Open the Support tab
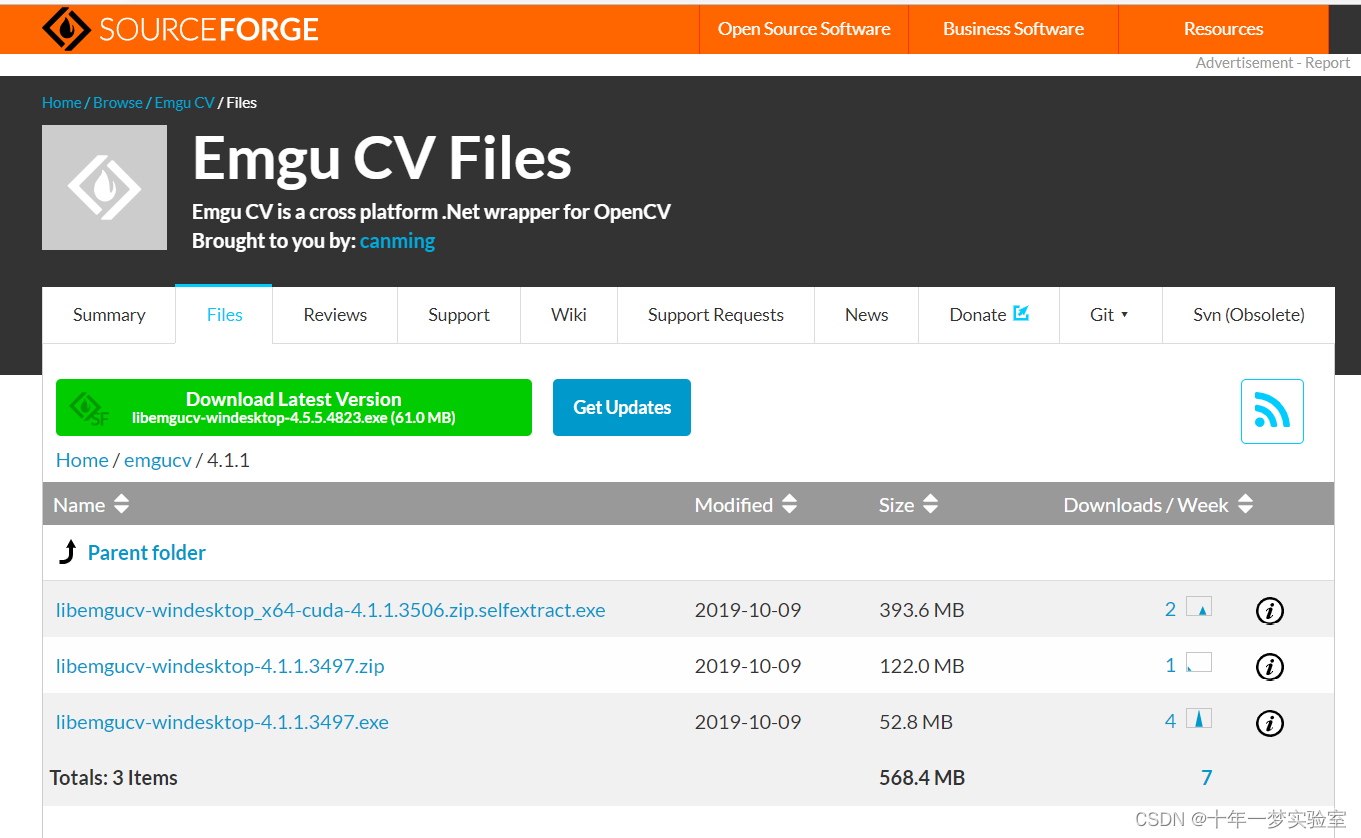 [x=459, y=315]
